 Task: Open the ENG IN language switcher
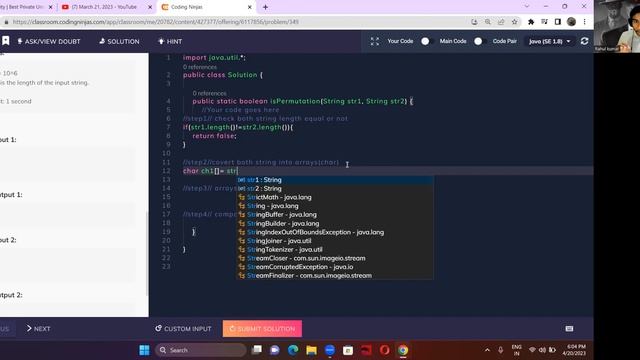click(517, 350)
